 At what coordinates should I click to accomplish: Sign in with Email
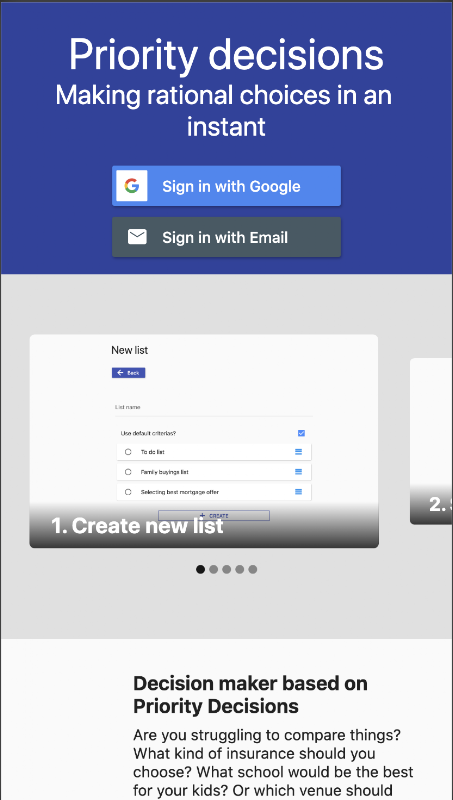226,237
